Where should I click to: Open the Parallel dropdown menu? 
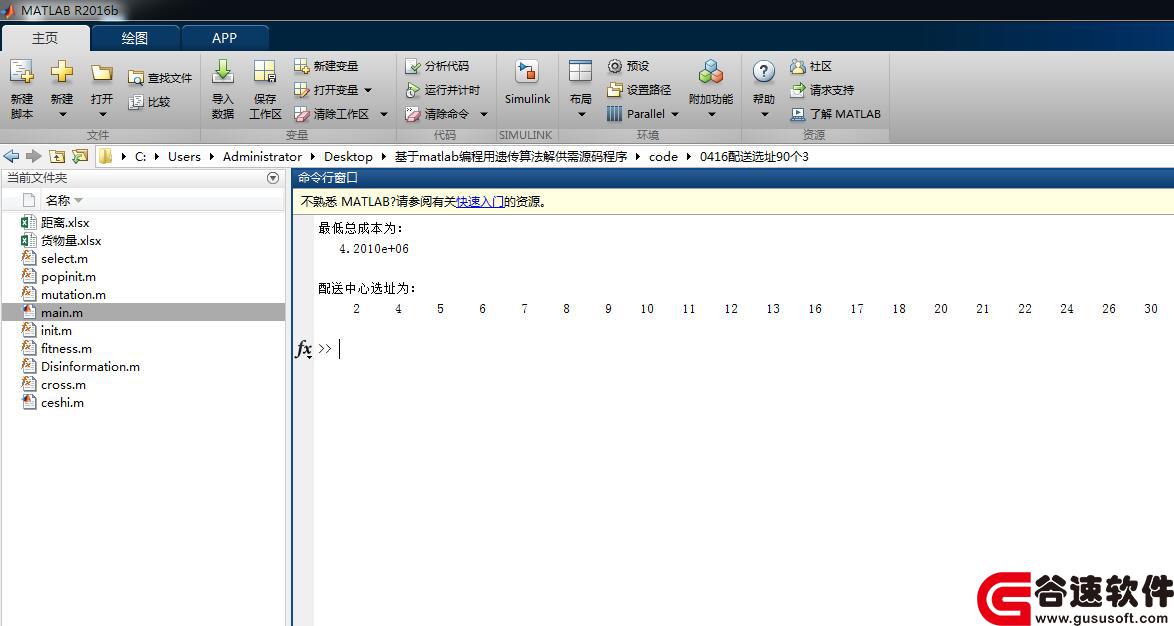coord(675,115)
